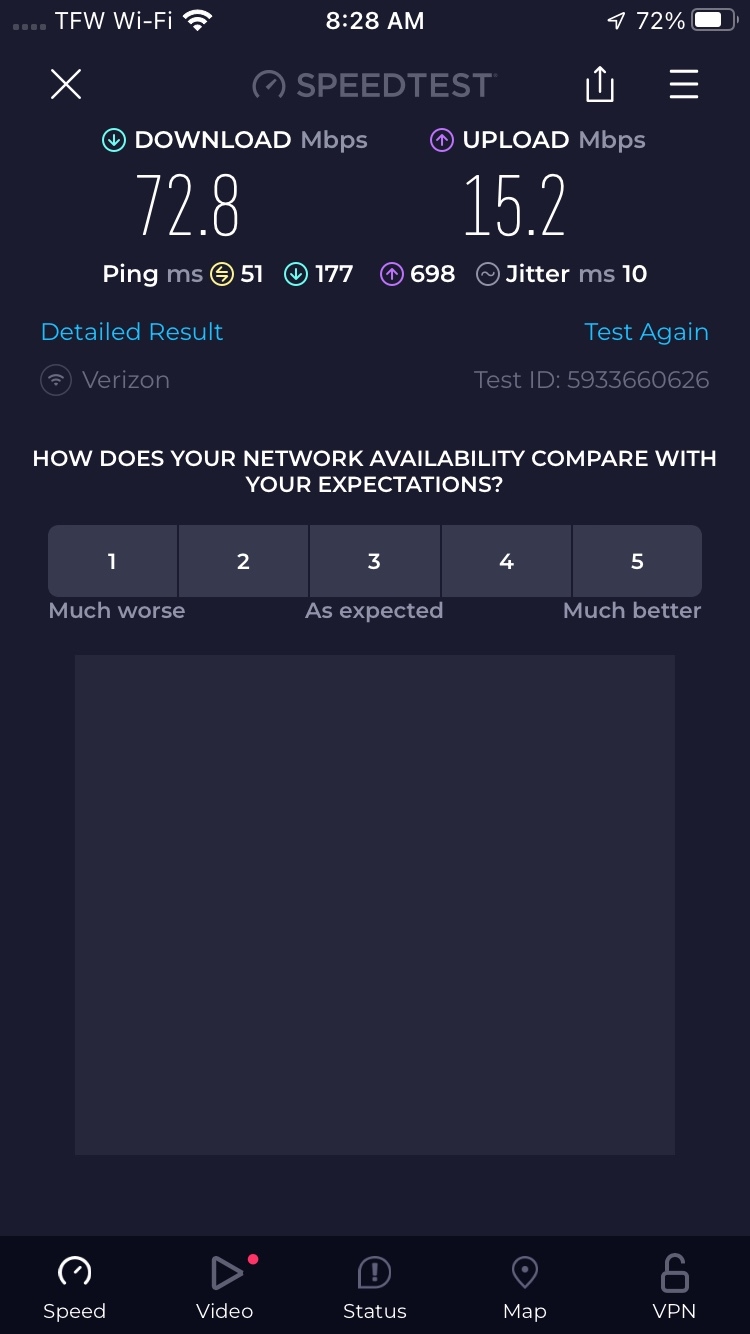Close the result with the X icon

pyautogui.click(x=66, y=84)
